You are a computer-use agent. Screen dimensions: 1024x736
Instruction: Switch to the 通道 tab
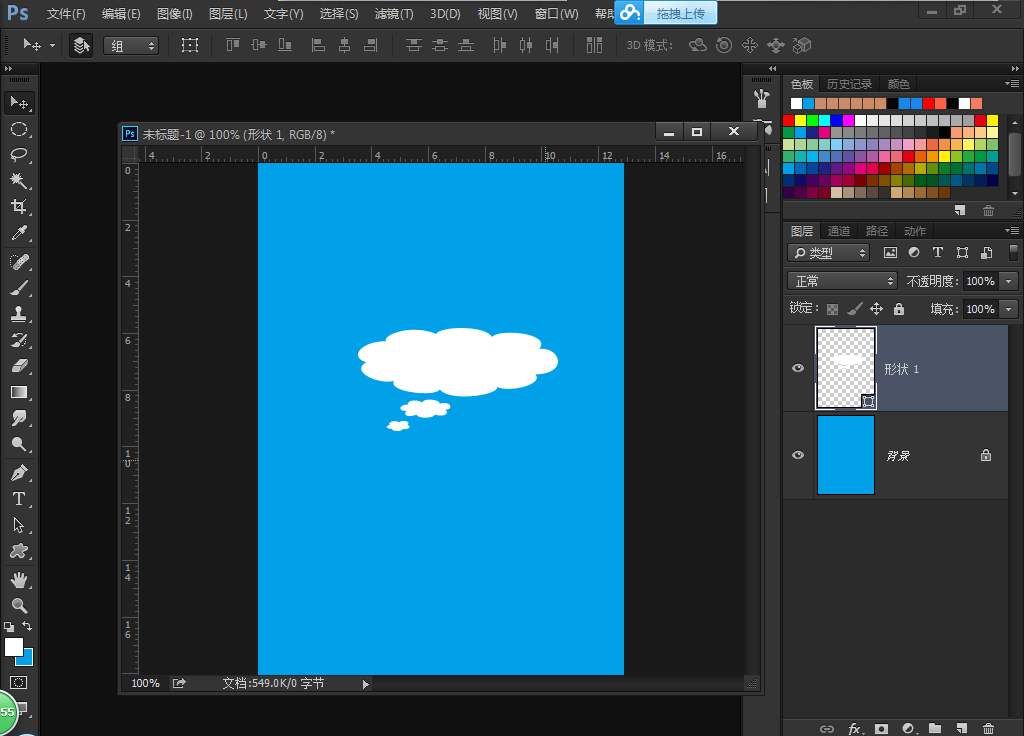click(839, 231)
